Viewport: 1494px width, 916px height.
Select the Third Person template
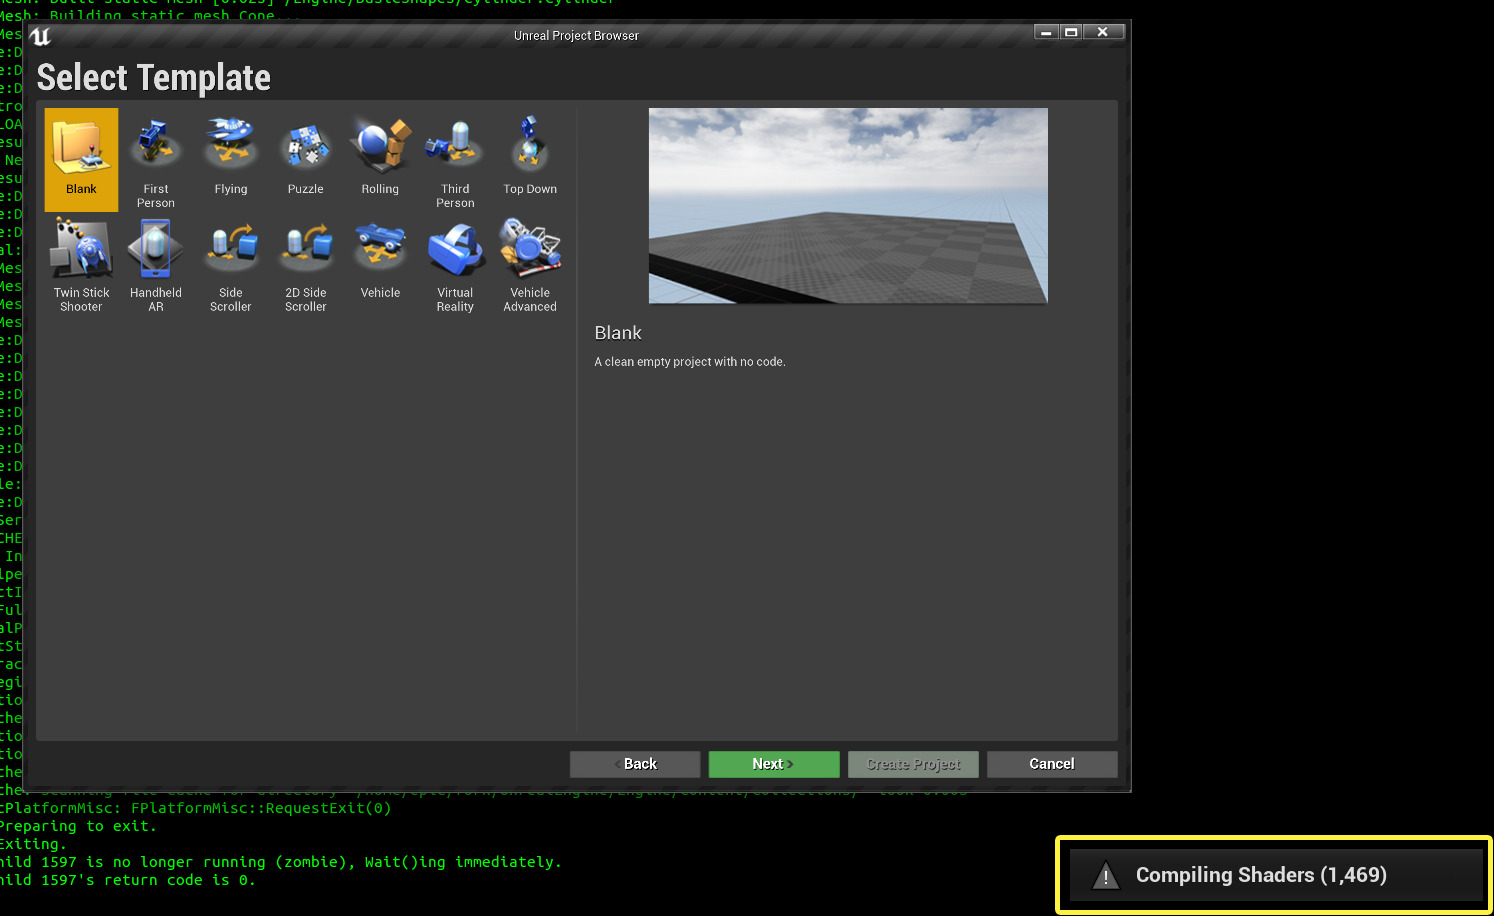pyautogui.click(x=455, y=155)
